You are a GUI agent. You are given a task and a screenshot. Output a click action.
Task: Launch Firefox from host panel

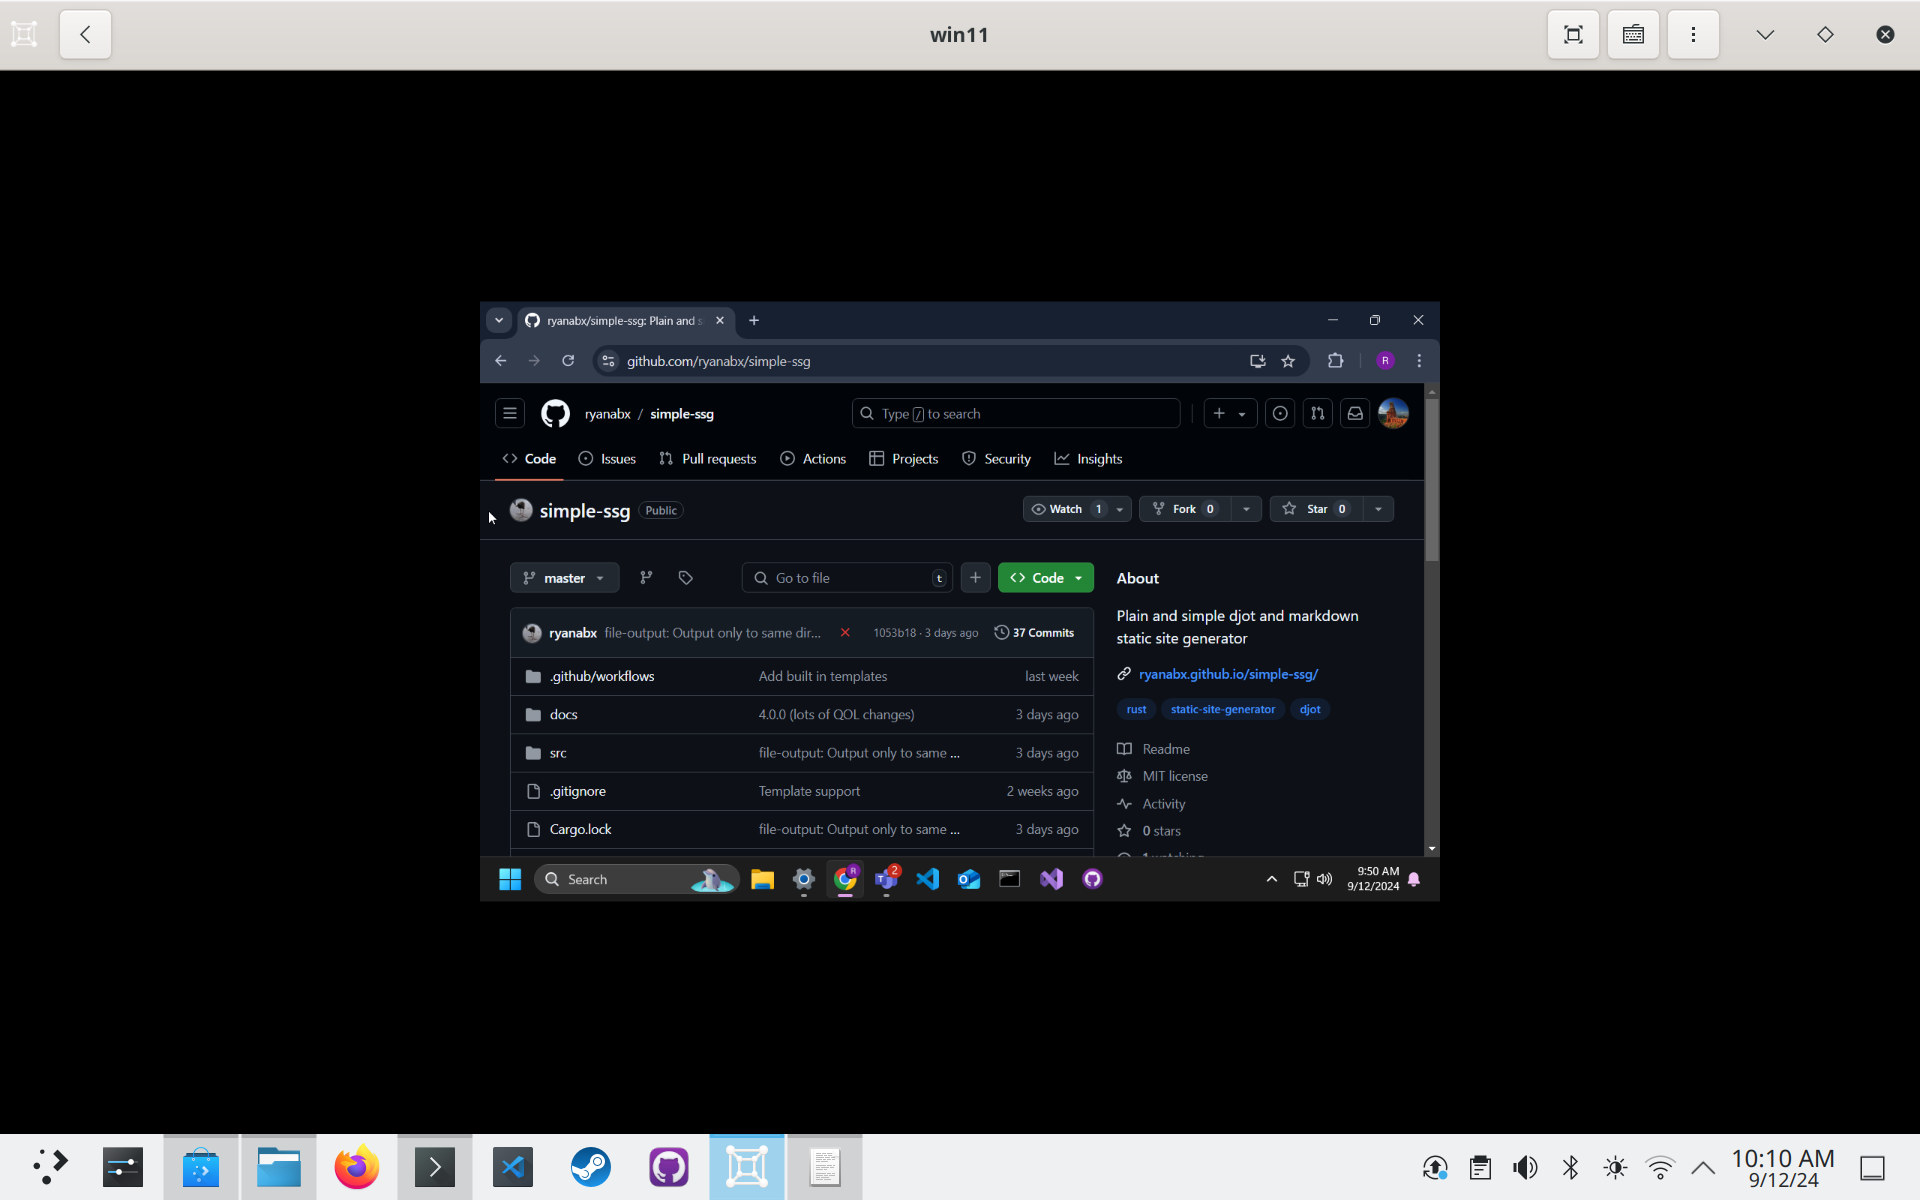point(357,1167)
